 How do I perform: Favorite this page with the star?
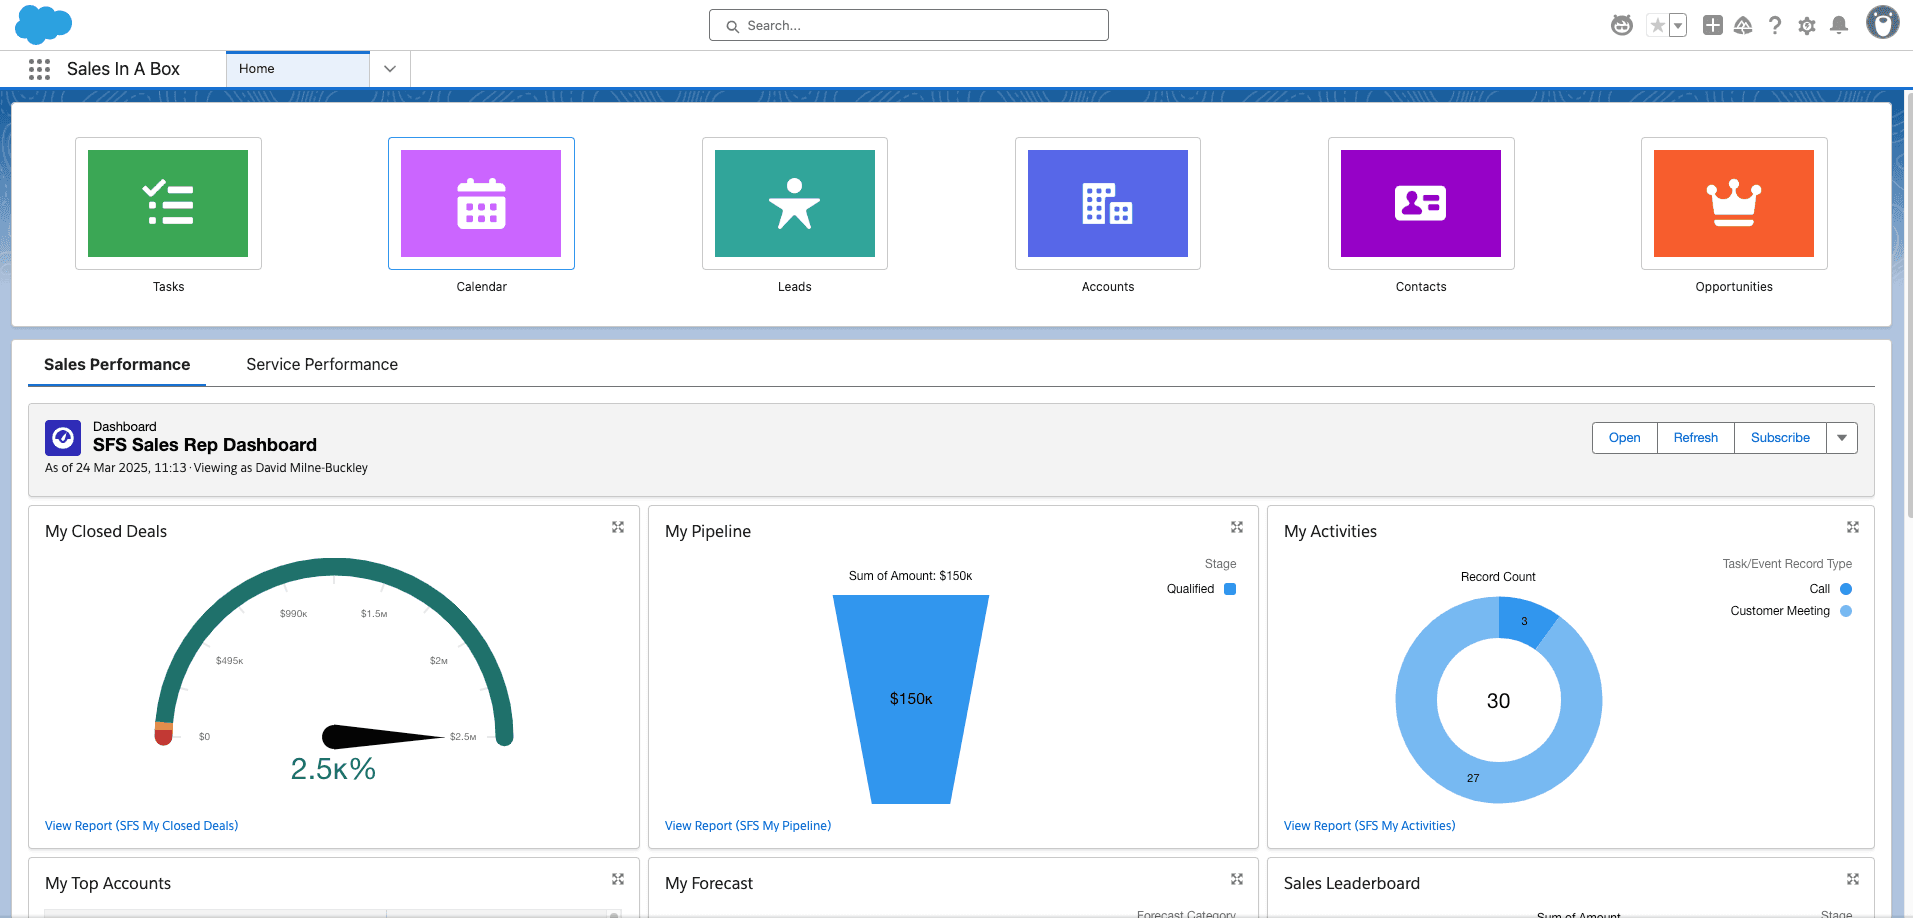1658,25
